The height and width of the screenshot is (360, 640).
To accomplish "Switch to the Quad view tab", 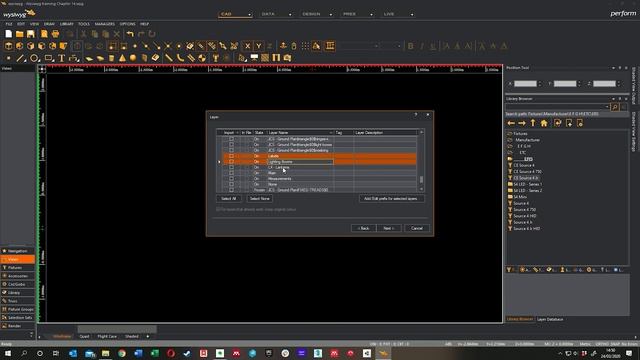I will (84, 337).
